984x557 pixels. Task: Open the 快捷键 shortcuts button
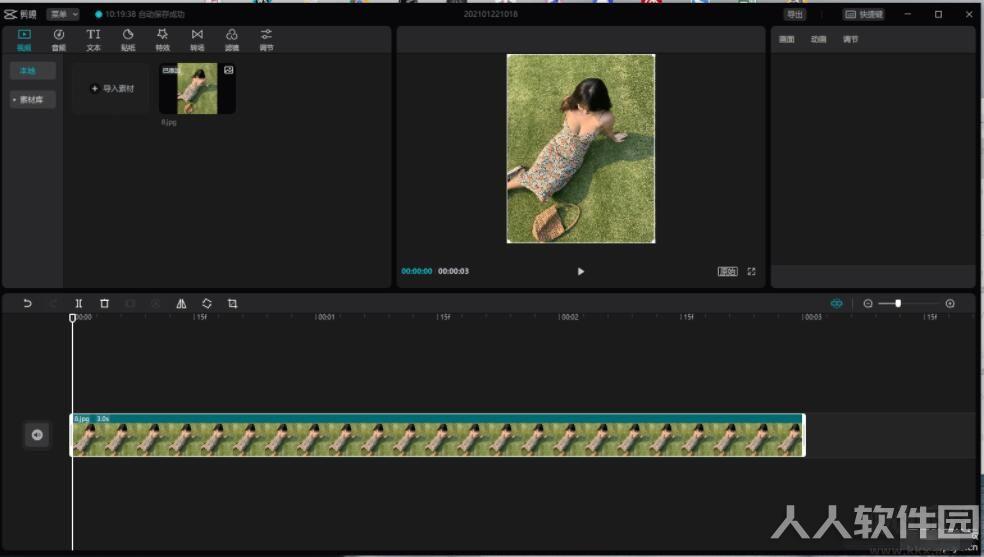(864, 14)
